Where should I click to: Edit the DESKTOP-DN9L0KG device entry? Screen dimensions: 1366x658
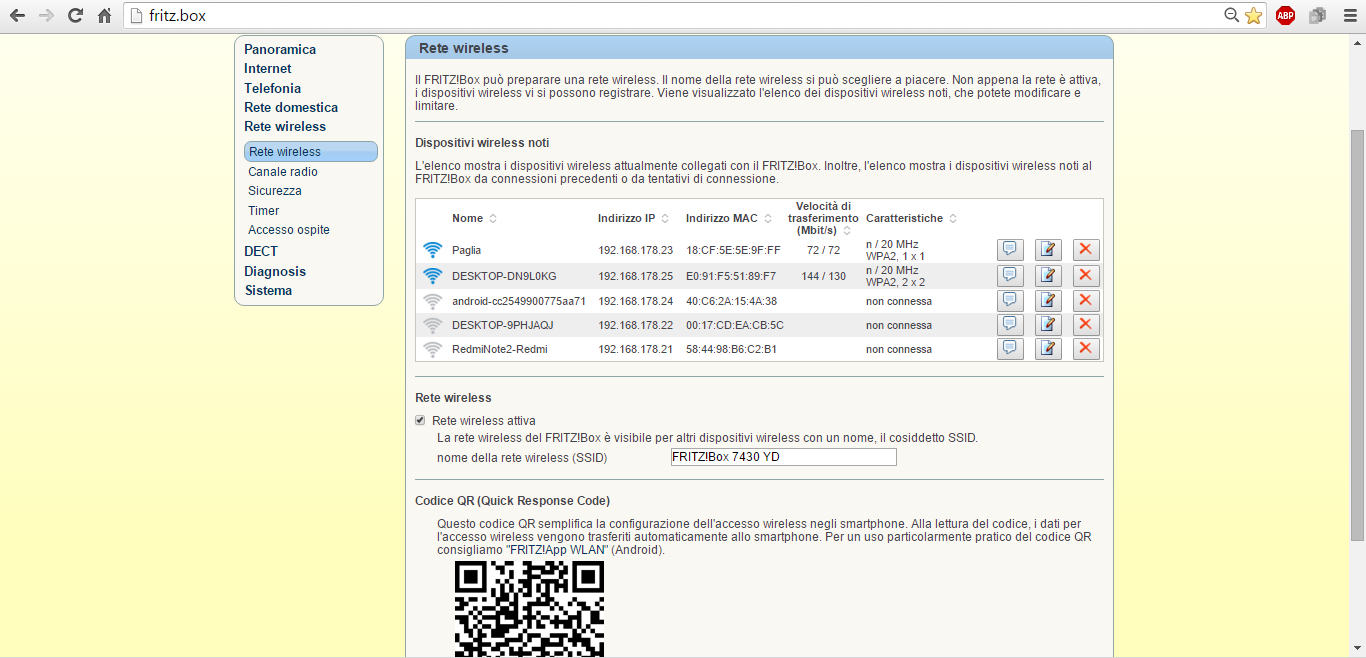(x=1048, y=275)
